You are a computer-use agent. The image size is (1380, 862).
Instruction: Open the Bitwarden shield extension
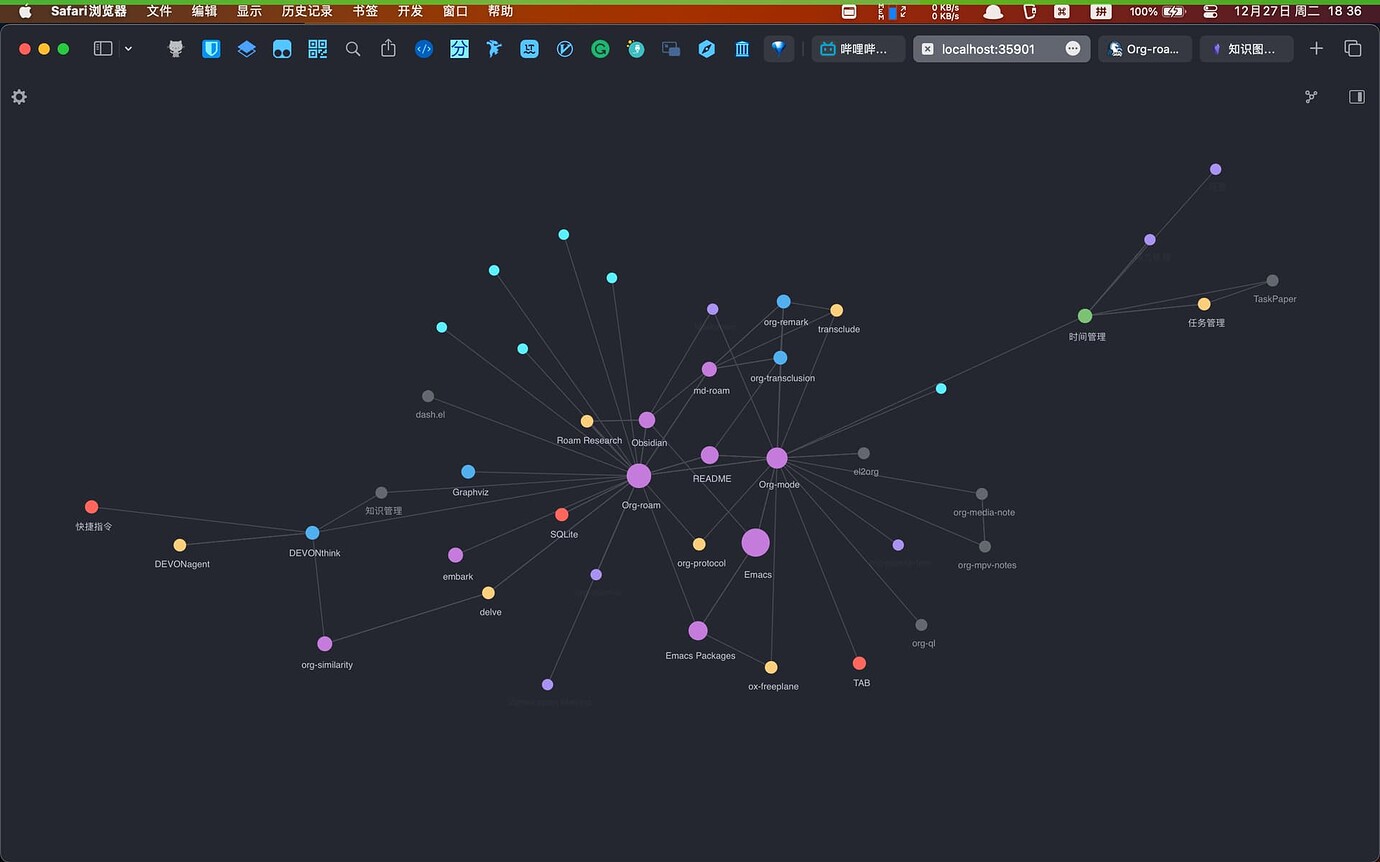pyautogui.click(x=211, y=48)
